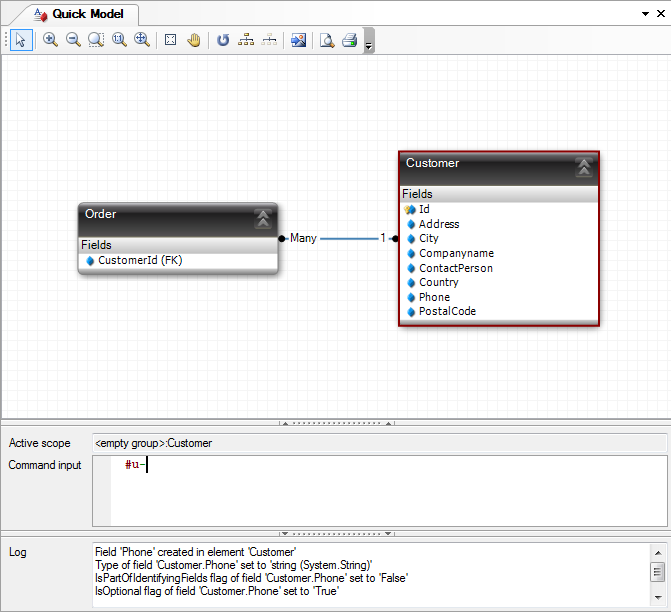Click the zoom out magnifier icon
The width and height of the screenshot is (671, 612).
[x=73, y=40]
